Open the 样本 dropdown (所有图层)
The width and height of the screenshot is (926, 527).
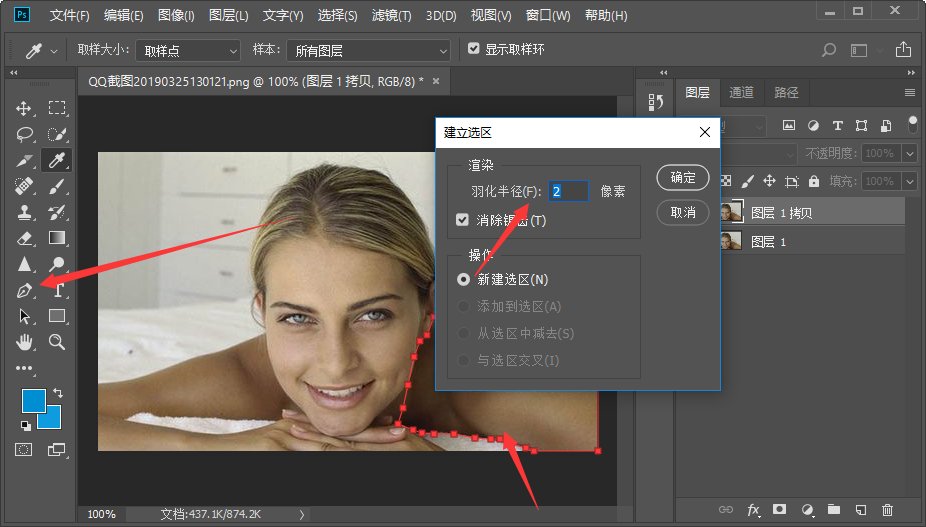pyautogui.click(x=369, y=51)
